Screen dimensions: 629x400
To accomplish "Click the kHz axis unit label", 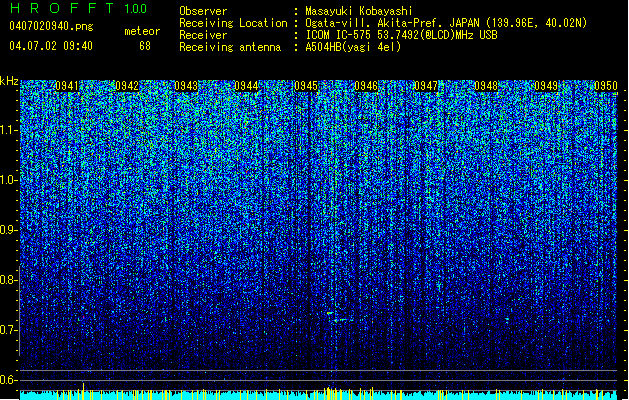I will tap(9, 81).
